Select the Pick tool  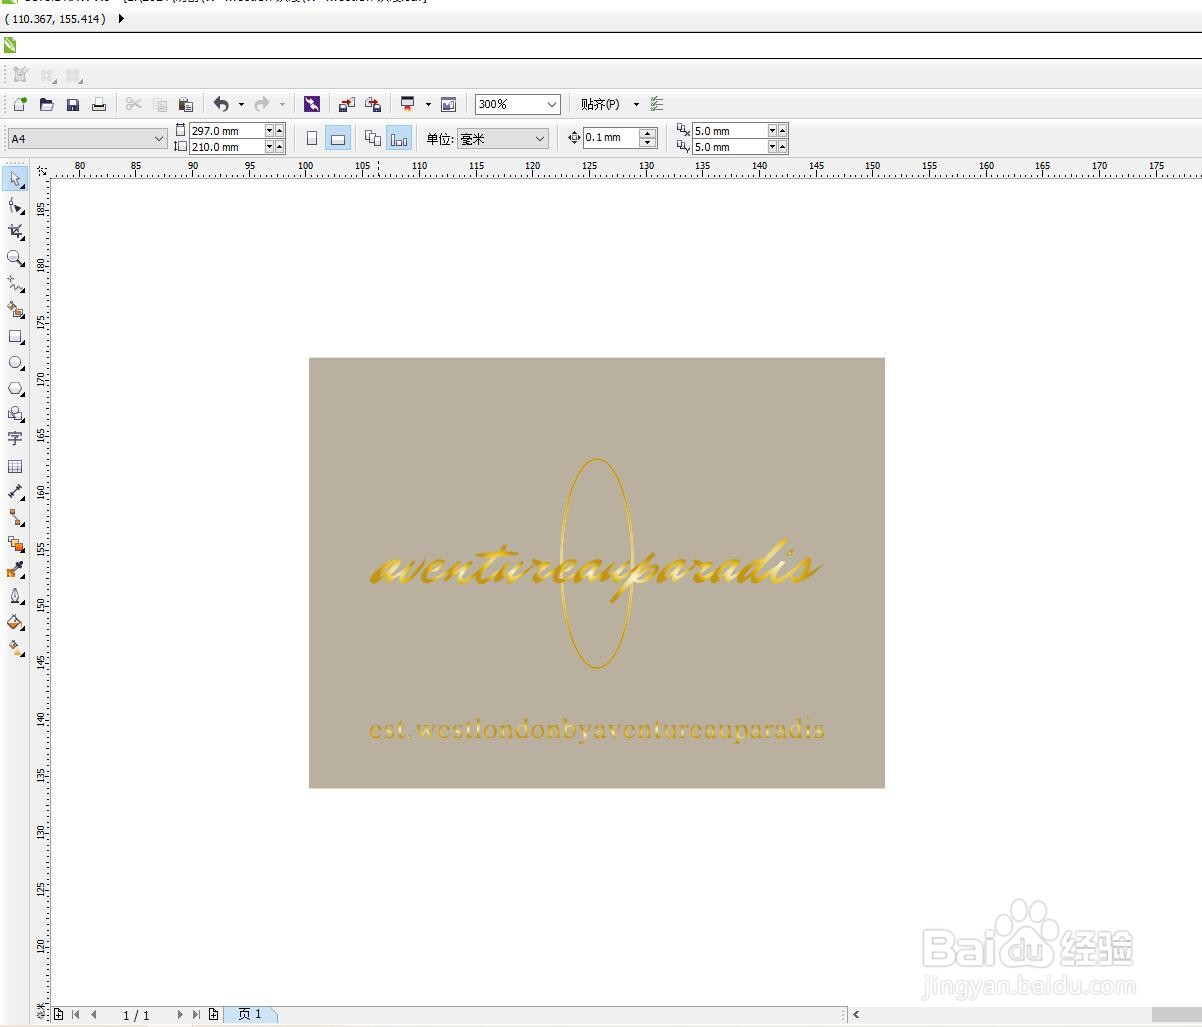[15, 180]
